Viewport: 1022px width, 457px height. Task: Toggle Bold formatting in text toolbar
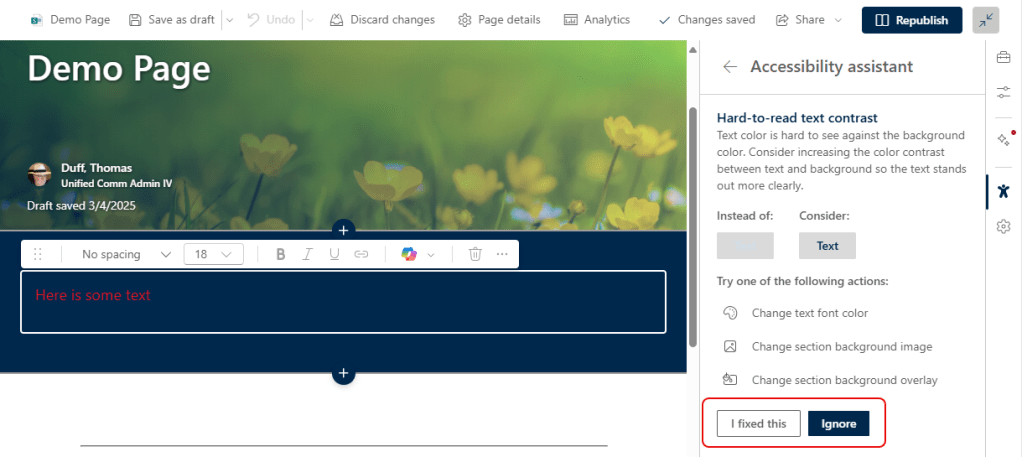coord(281,254)
